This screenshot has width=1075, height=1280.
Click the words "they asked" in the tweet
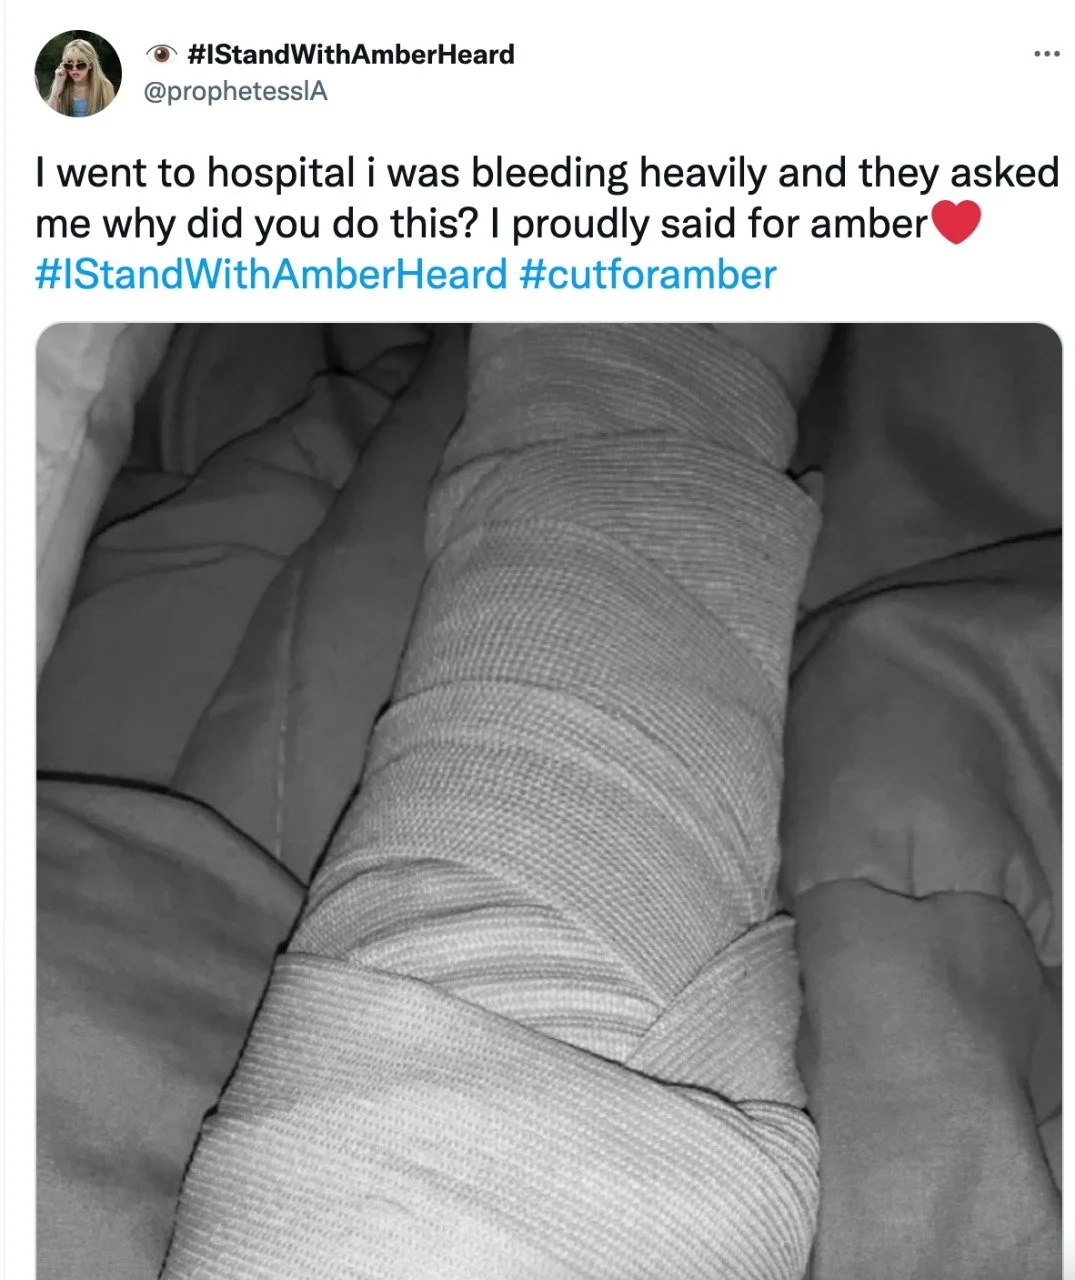(958, 173)
